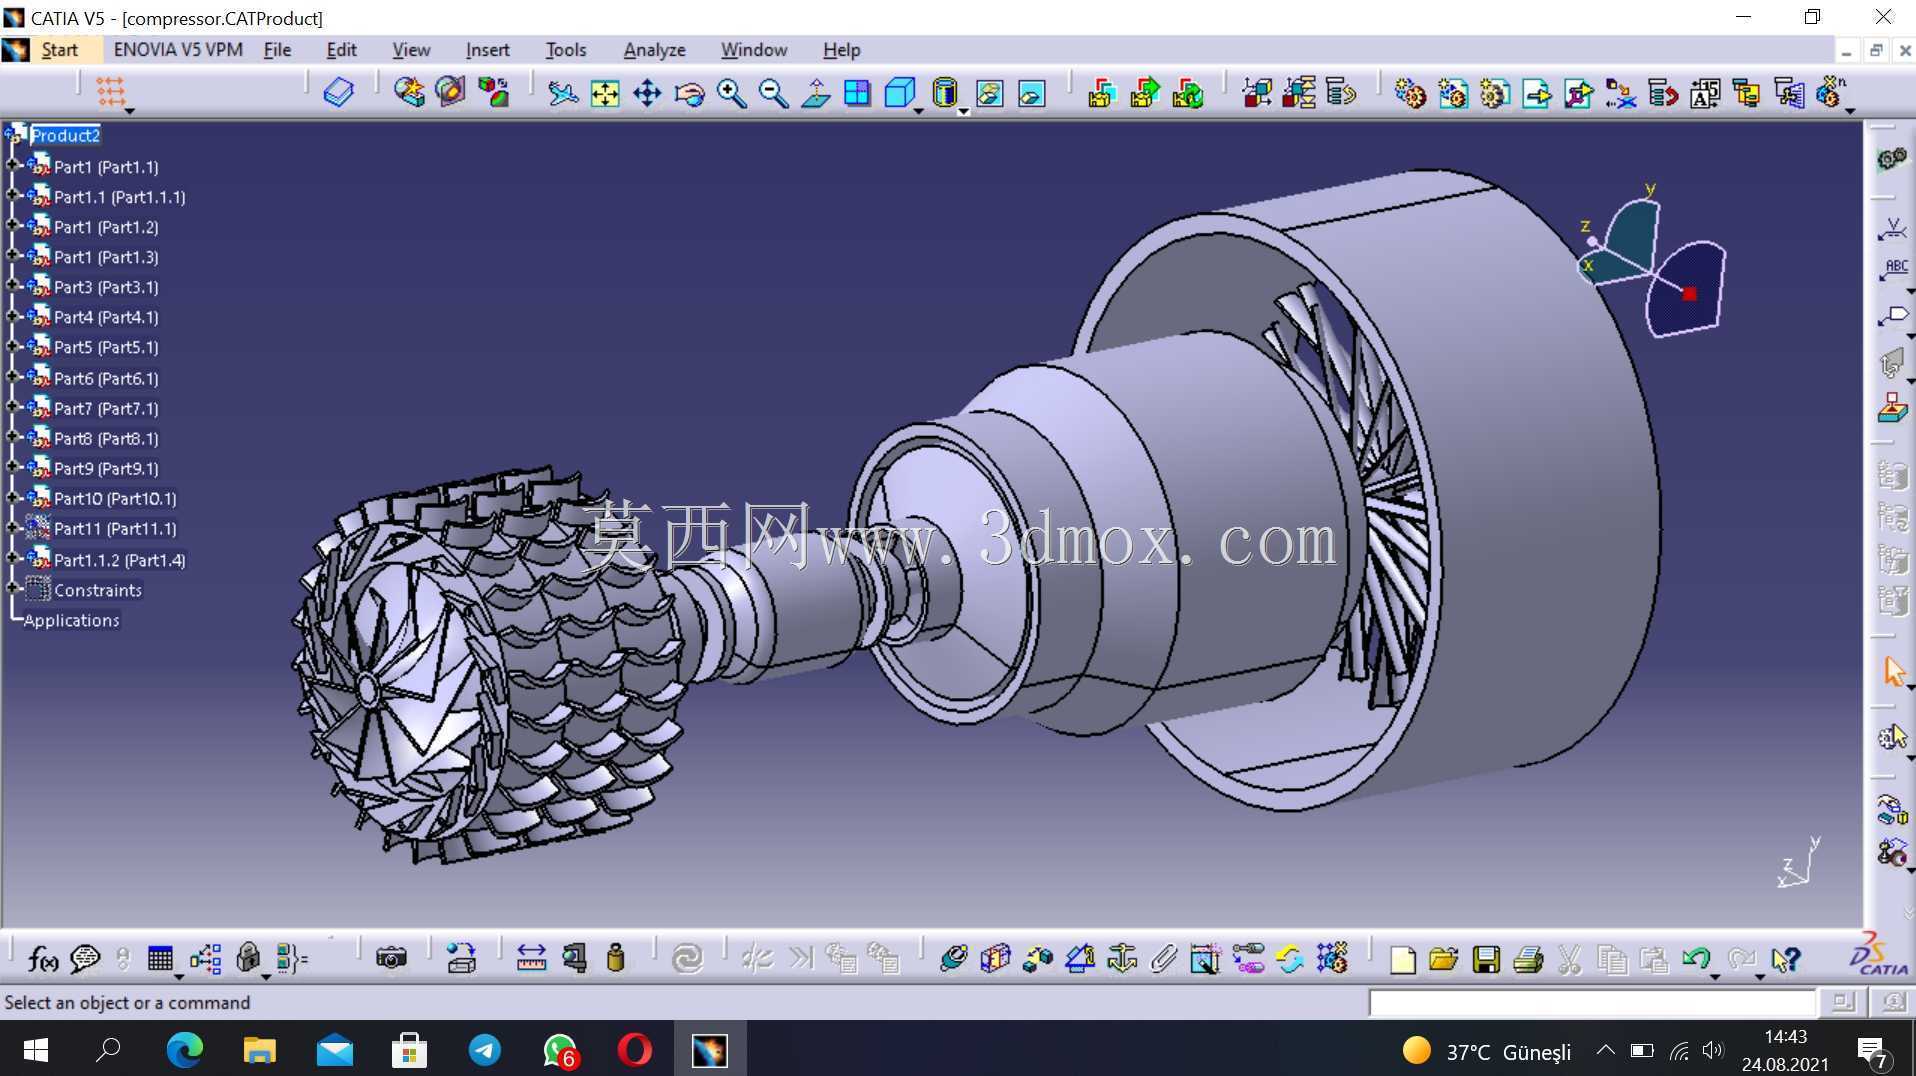Screen dimensions: 1916x1076
Task: Click the Measure Between icon
Action: (531, 958)
